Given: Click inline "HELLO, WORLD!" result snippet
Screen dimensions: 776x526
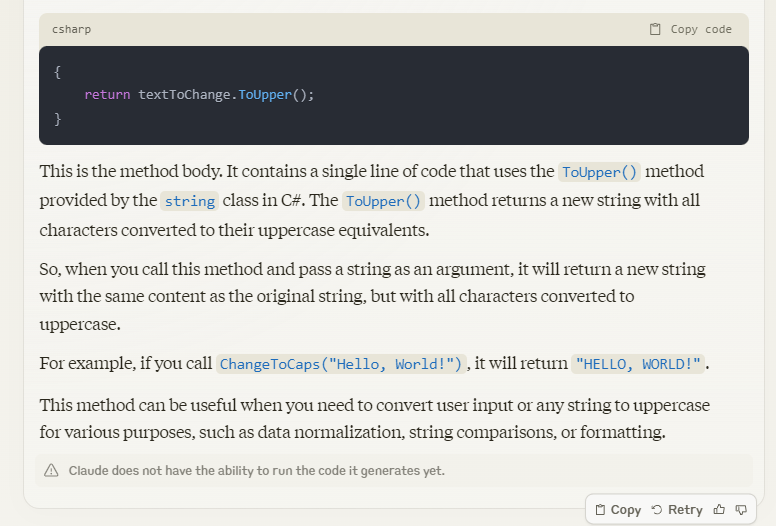Looking at the screenshot, I should pos(638,364).
